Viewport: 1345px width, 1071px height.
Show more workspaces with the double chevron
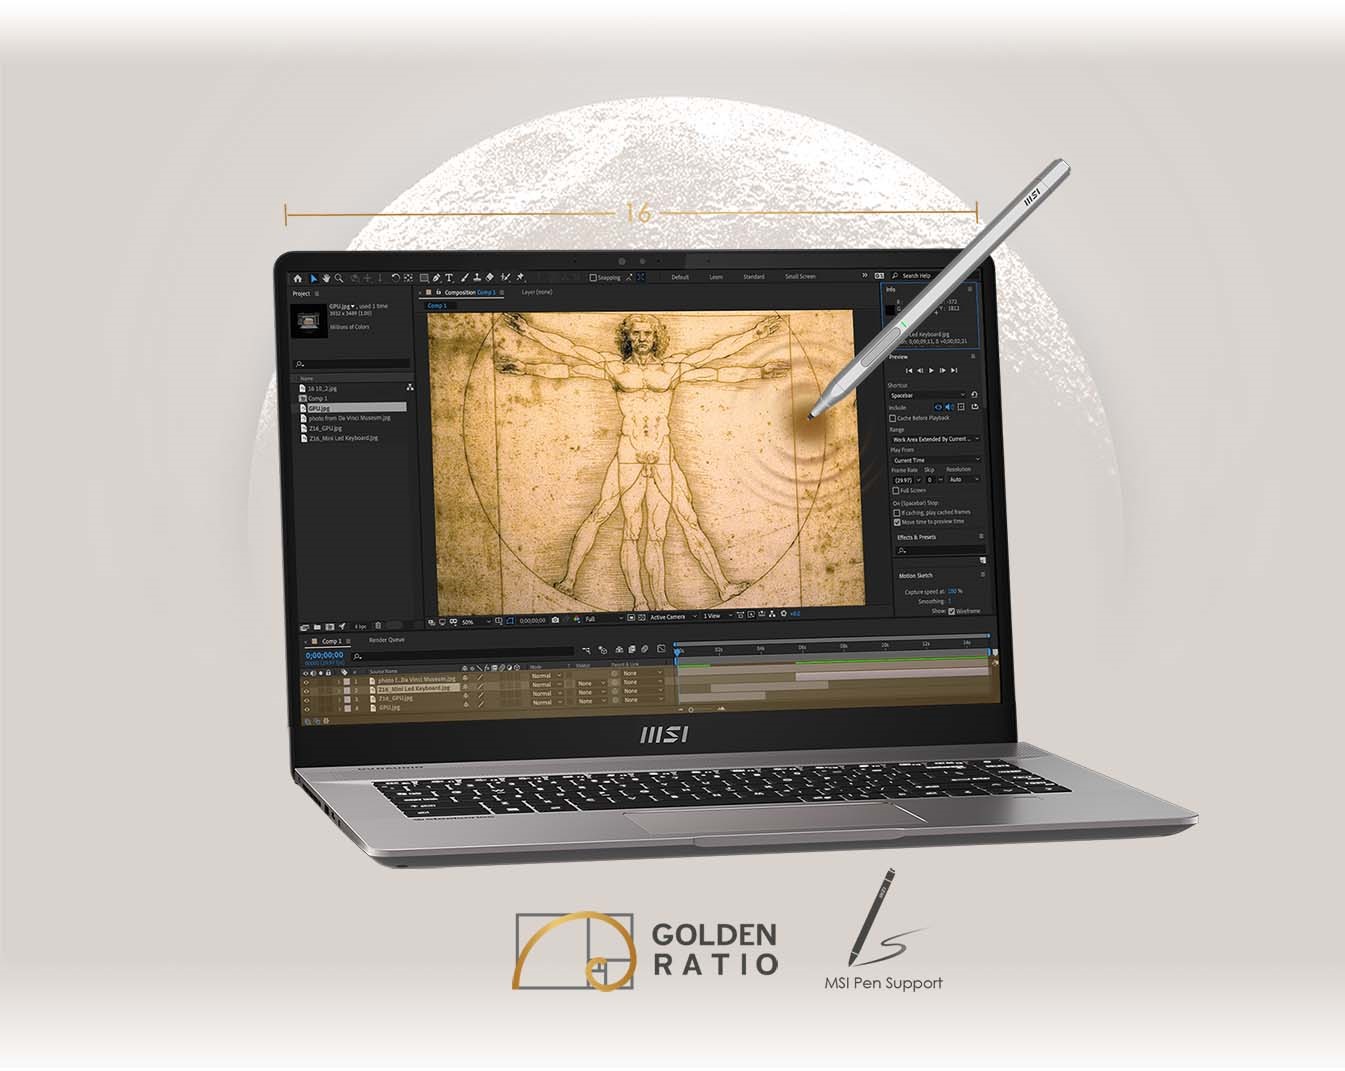click(x=864, y=275)
